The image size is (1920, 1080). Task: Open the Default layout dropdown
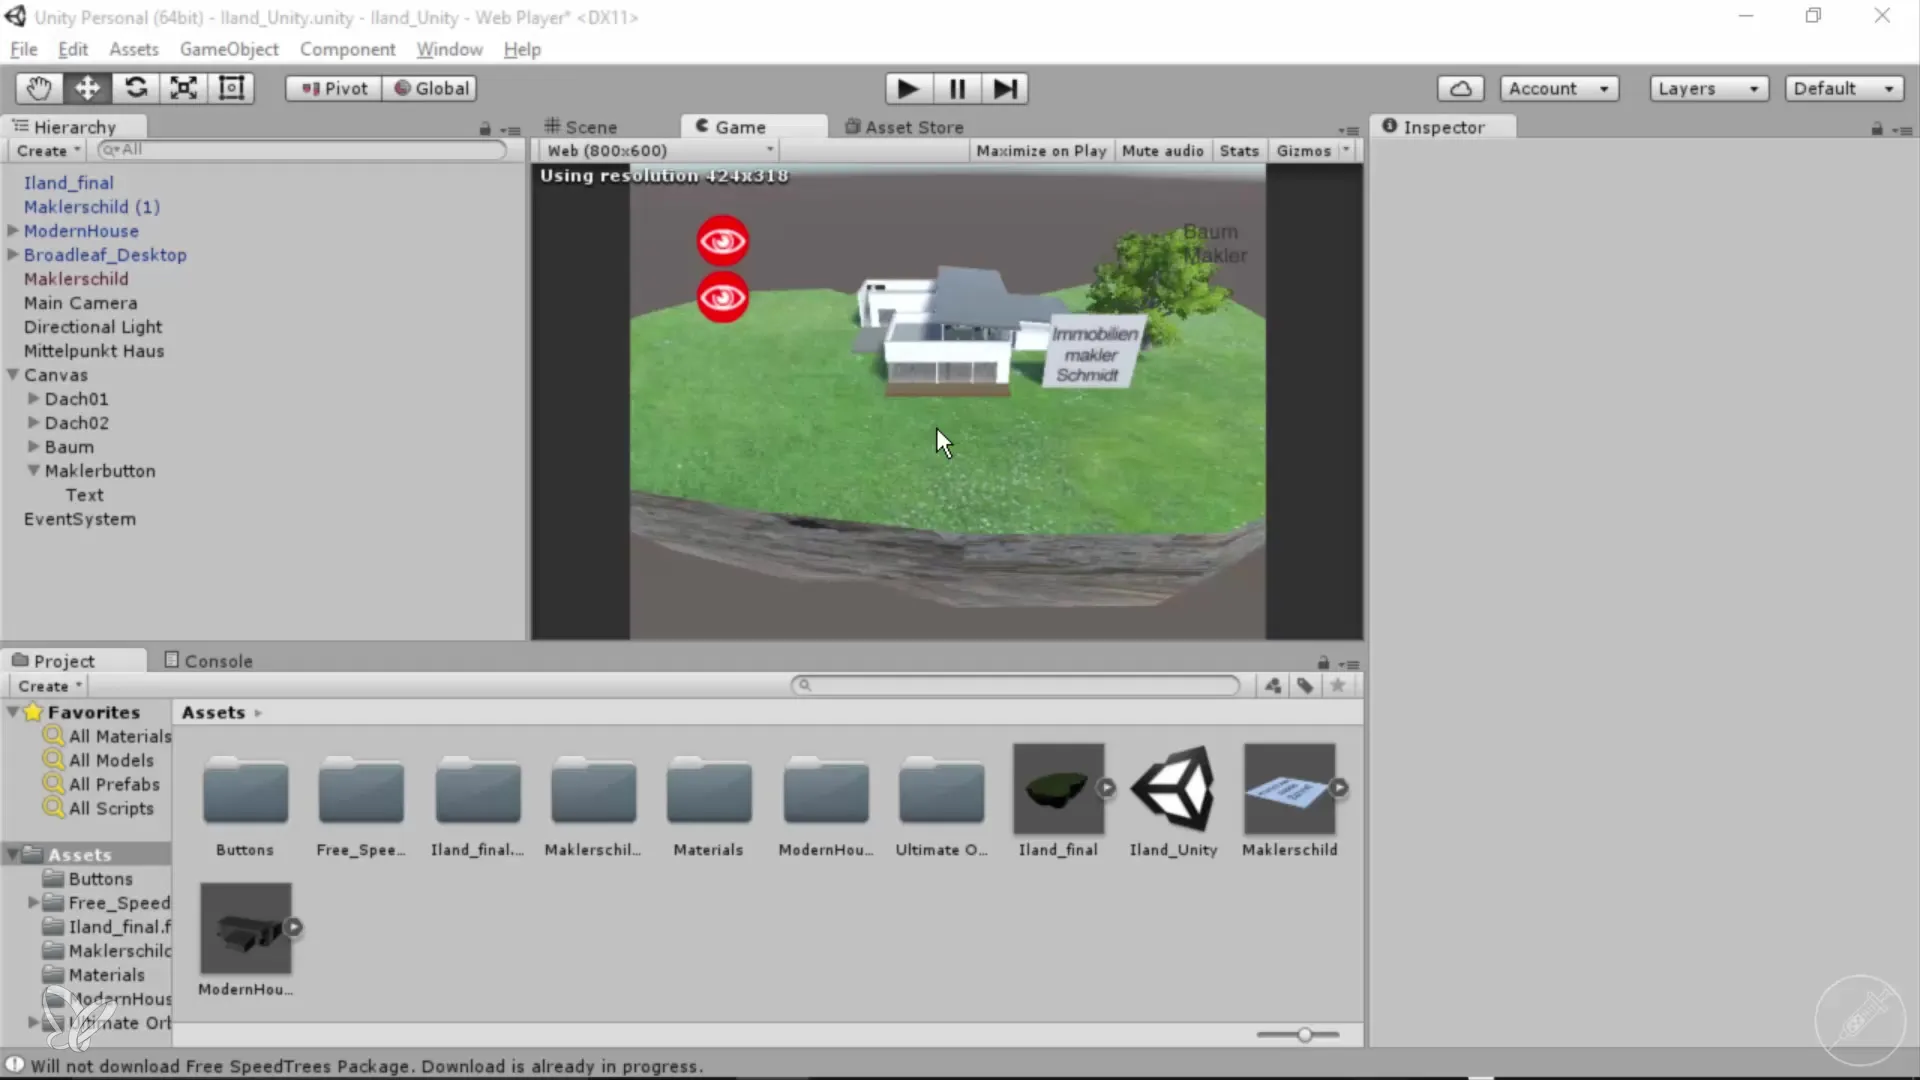pyautogui.click(x=1844, y=88)
